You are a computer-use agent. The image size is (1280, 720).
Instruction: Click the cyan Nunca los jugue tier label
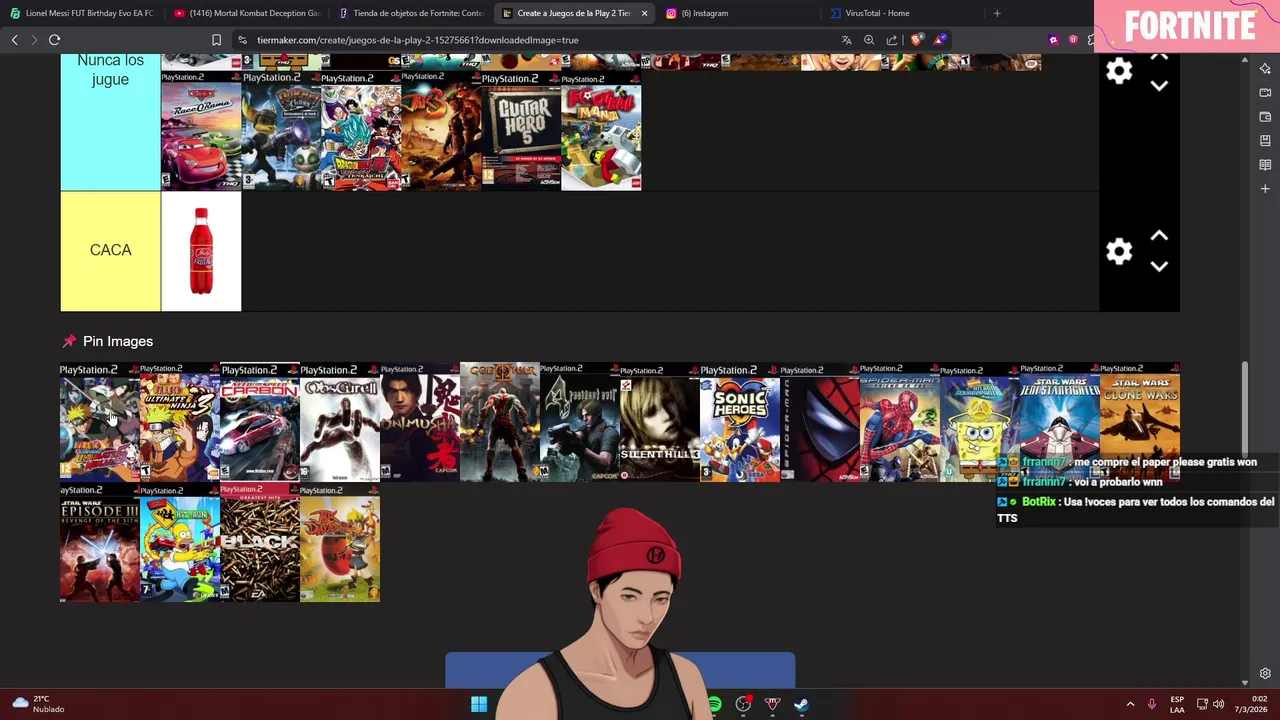[110, 121]
